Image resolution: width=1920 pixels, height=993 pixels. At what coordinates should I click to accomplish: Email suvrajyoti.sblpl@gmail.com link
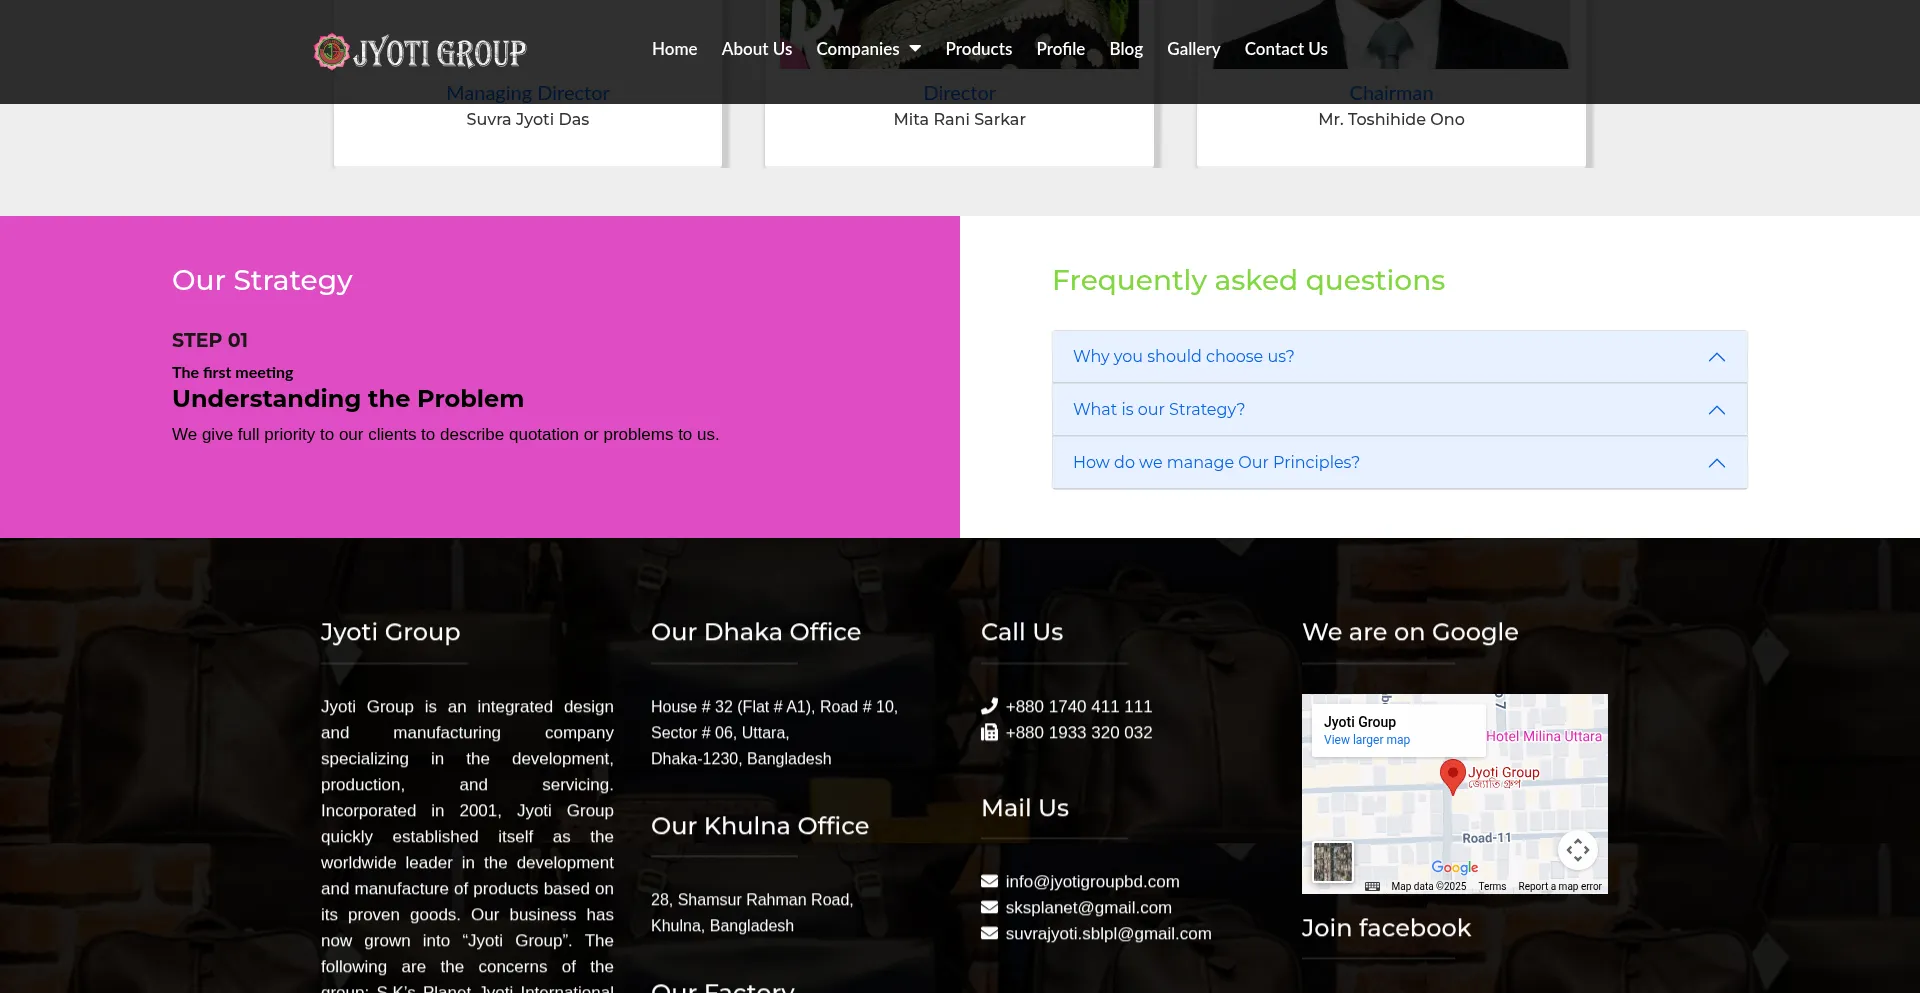(x=1108, y=933)
